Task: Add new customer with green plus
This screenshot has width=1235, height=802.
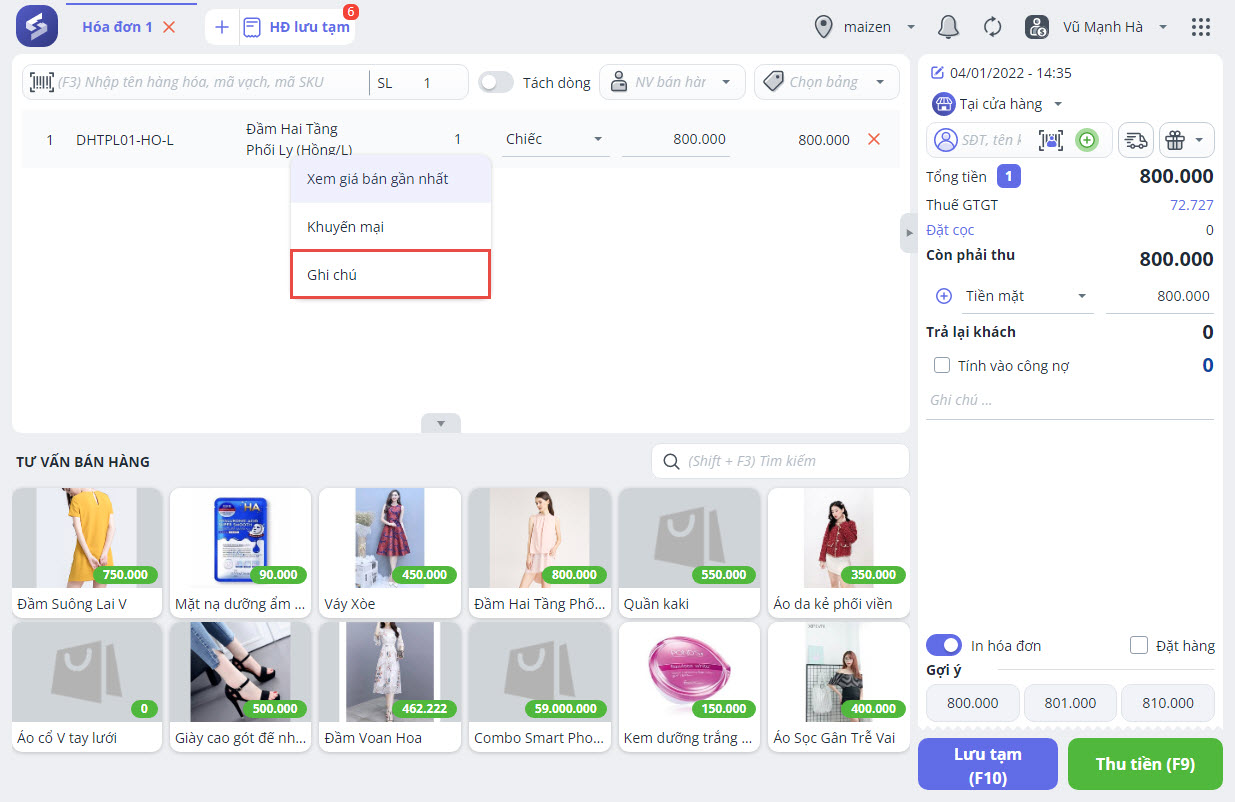Action: click(x=1087, y=140)
